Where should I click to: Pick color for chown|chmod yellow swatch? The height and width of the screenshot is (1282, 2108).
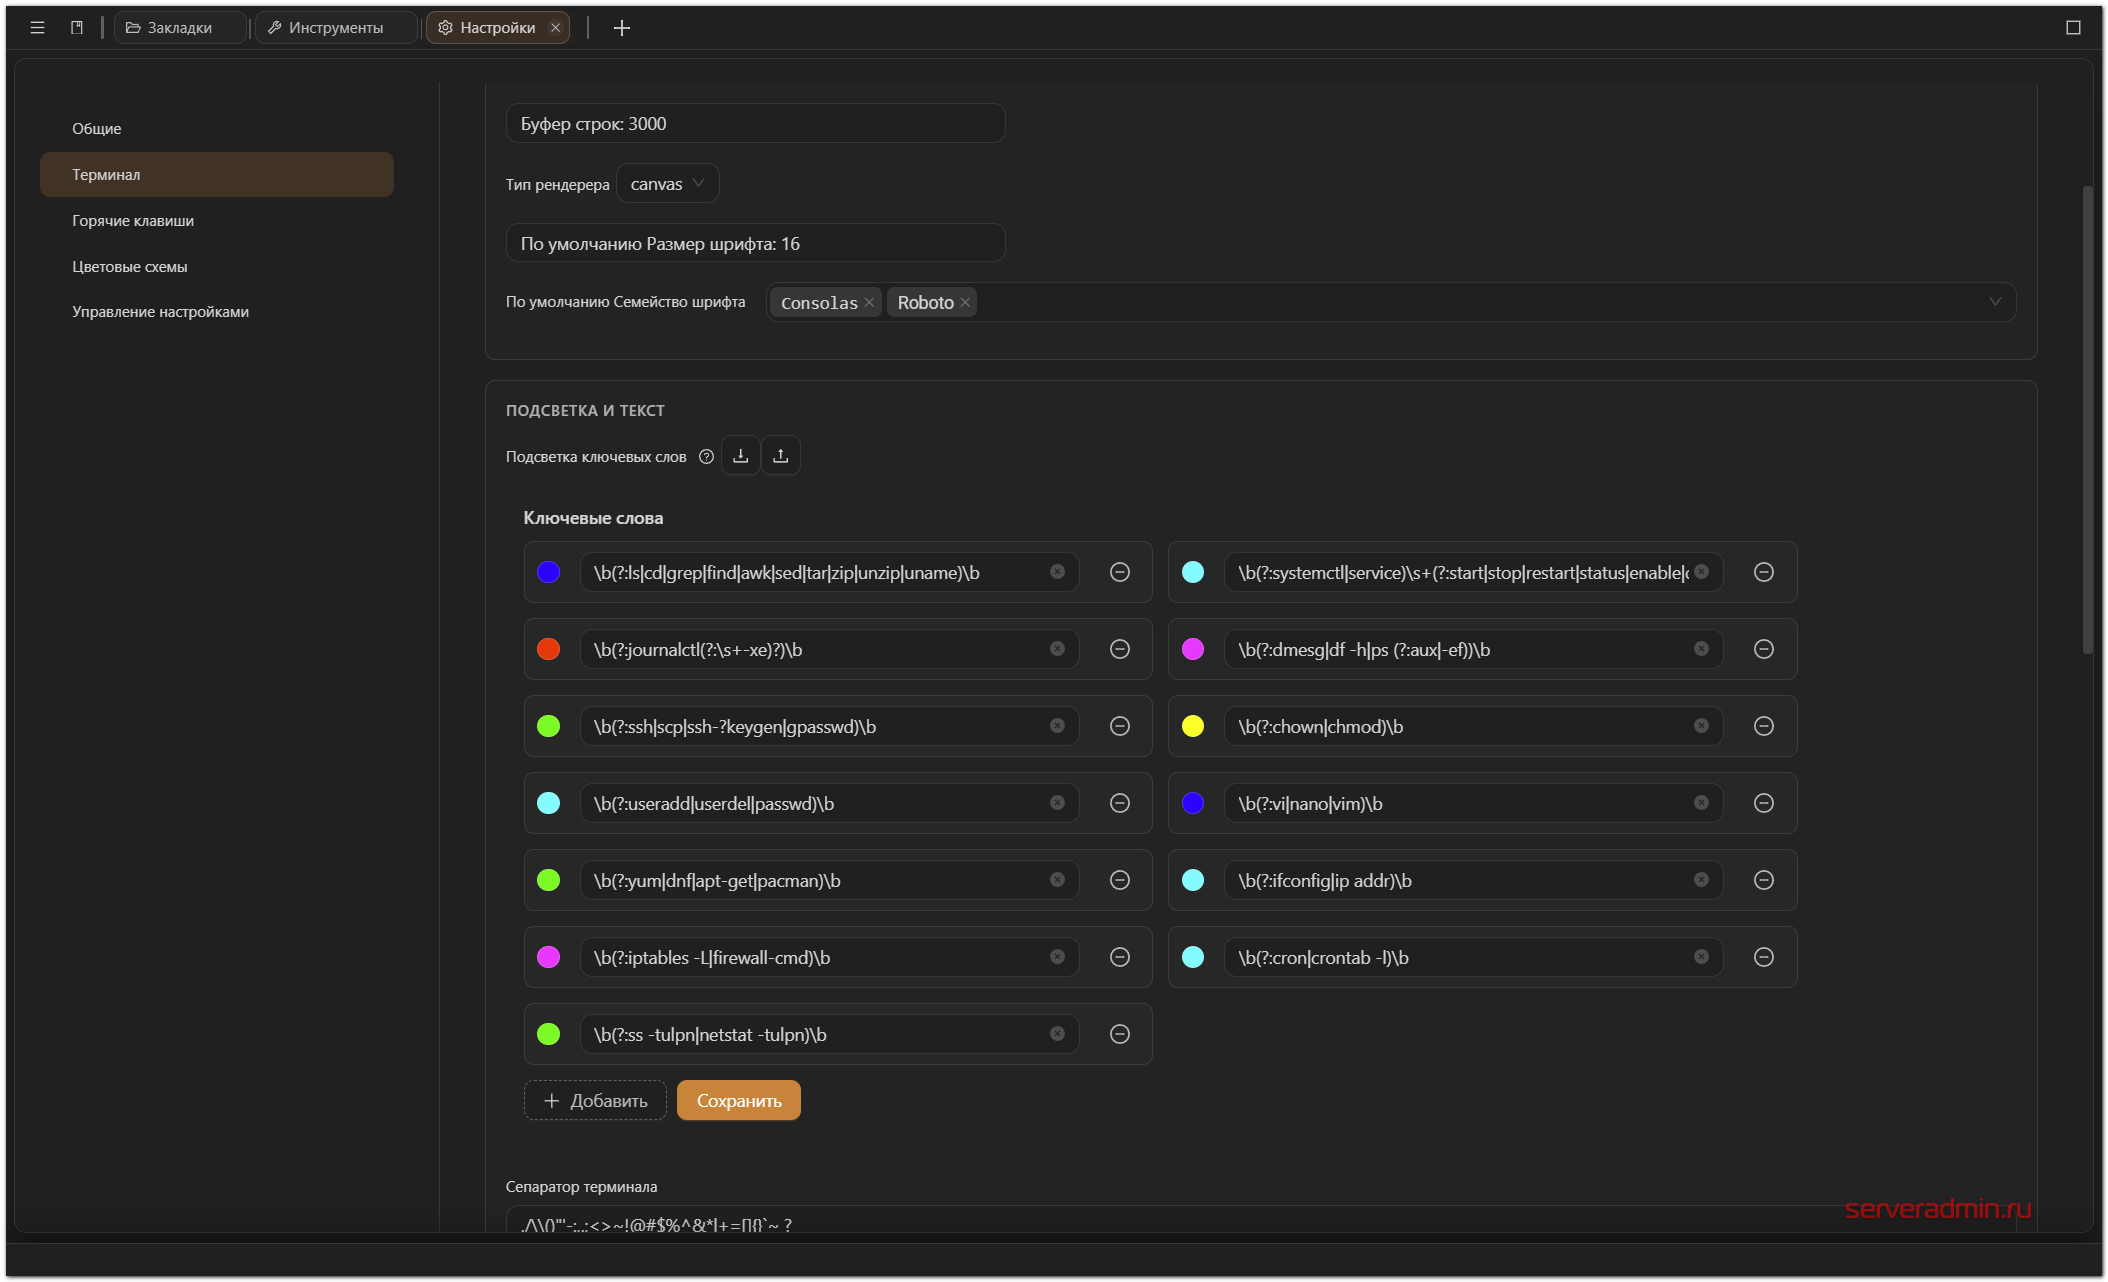click(1192, 726)
